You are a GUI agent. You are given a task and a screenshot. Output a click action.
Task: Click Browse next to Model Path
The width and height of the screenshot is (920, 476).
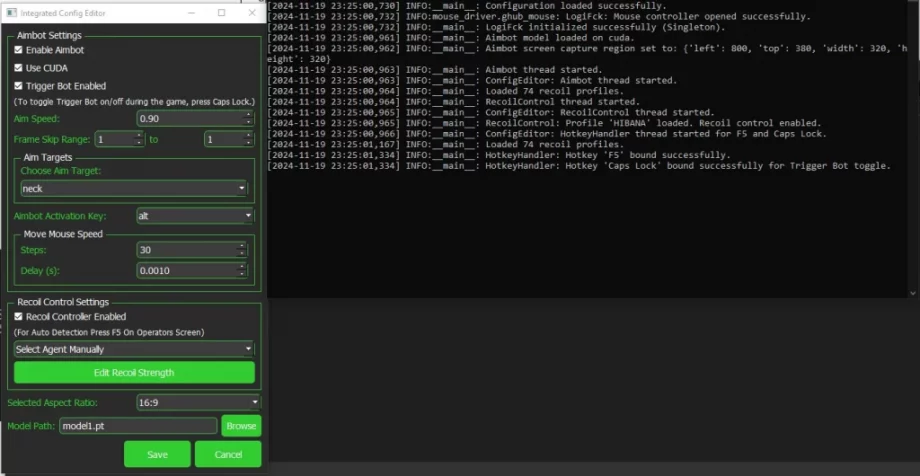241,426
